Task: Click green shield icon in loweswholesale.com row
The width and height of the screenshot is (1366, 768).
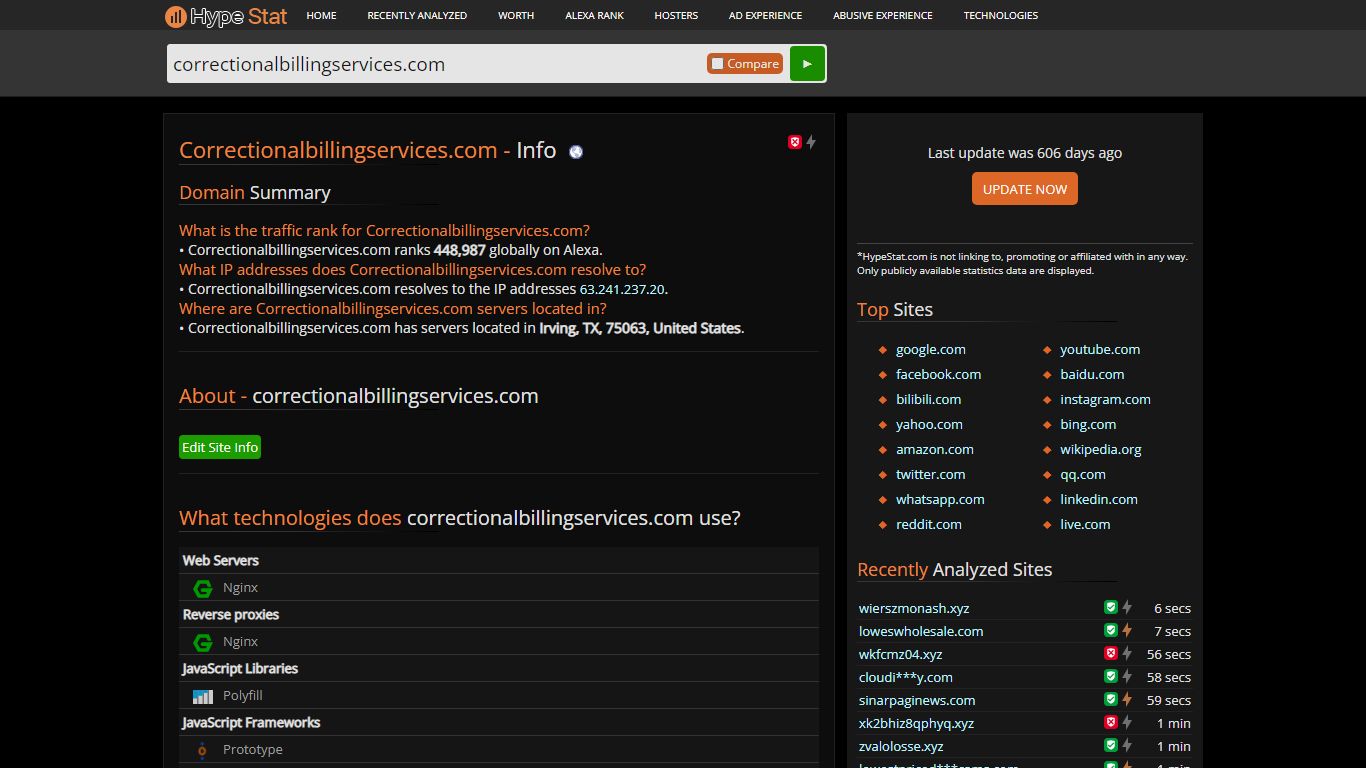Action: [1110, 630]
